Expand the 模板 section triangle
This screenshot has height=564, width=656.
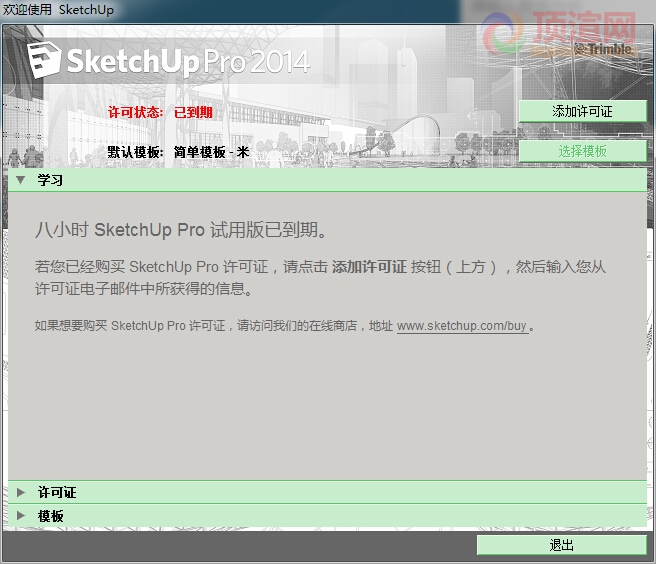(21, 515)
